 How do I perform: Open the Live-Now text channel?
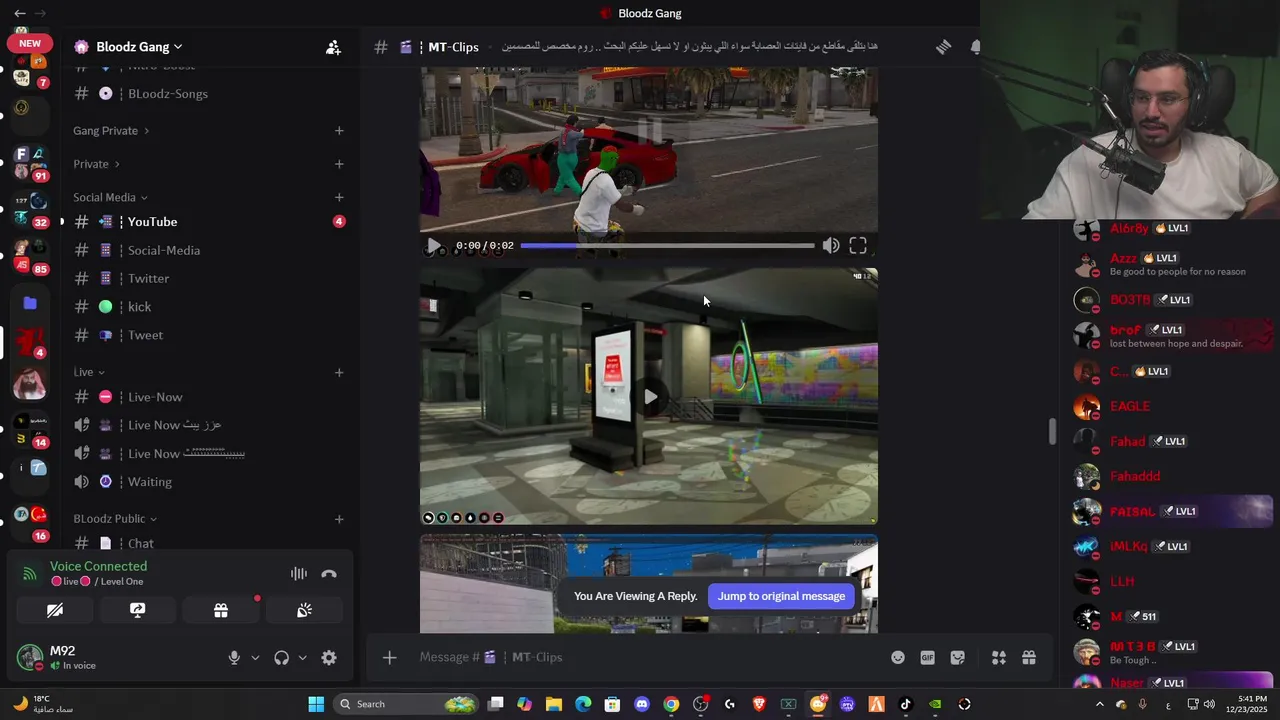click(208, 397)
